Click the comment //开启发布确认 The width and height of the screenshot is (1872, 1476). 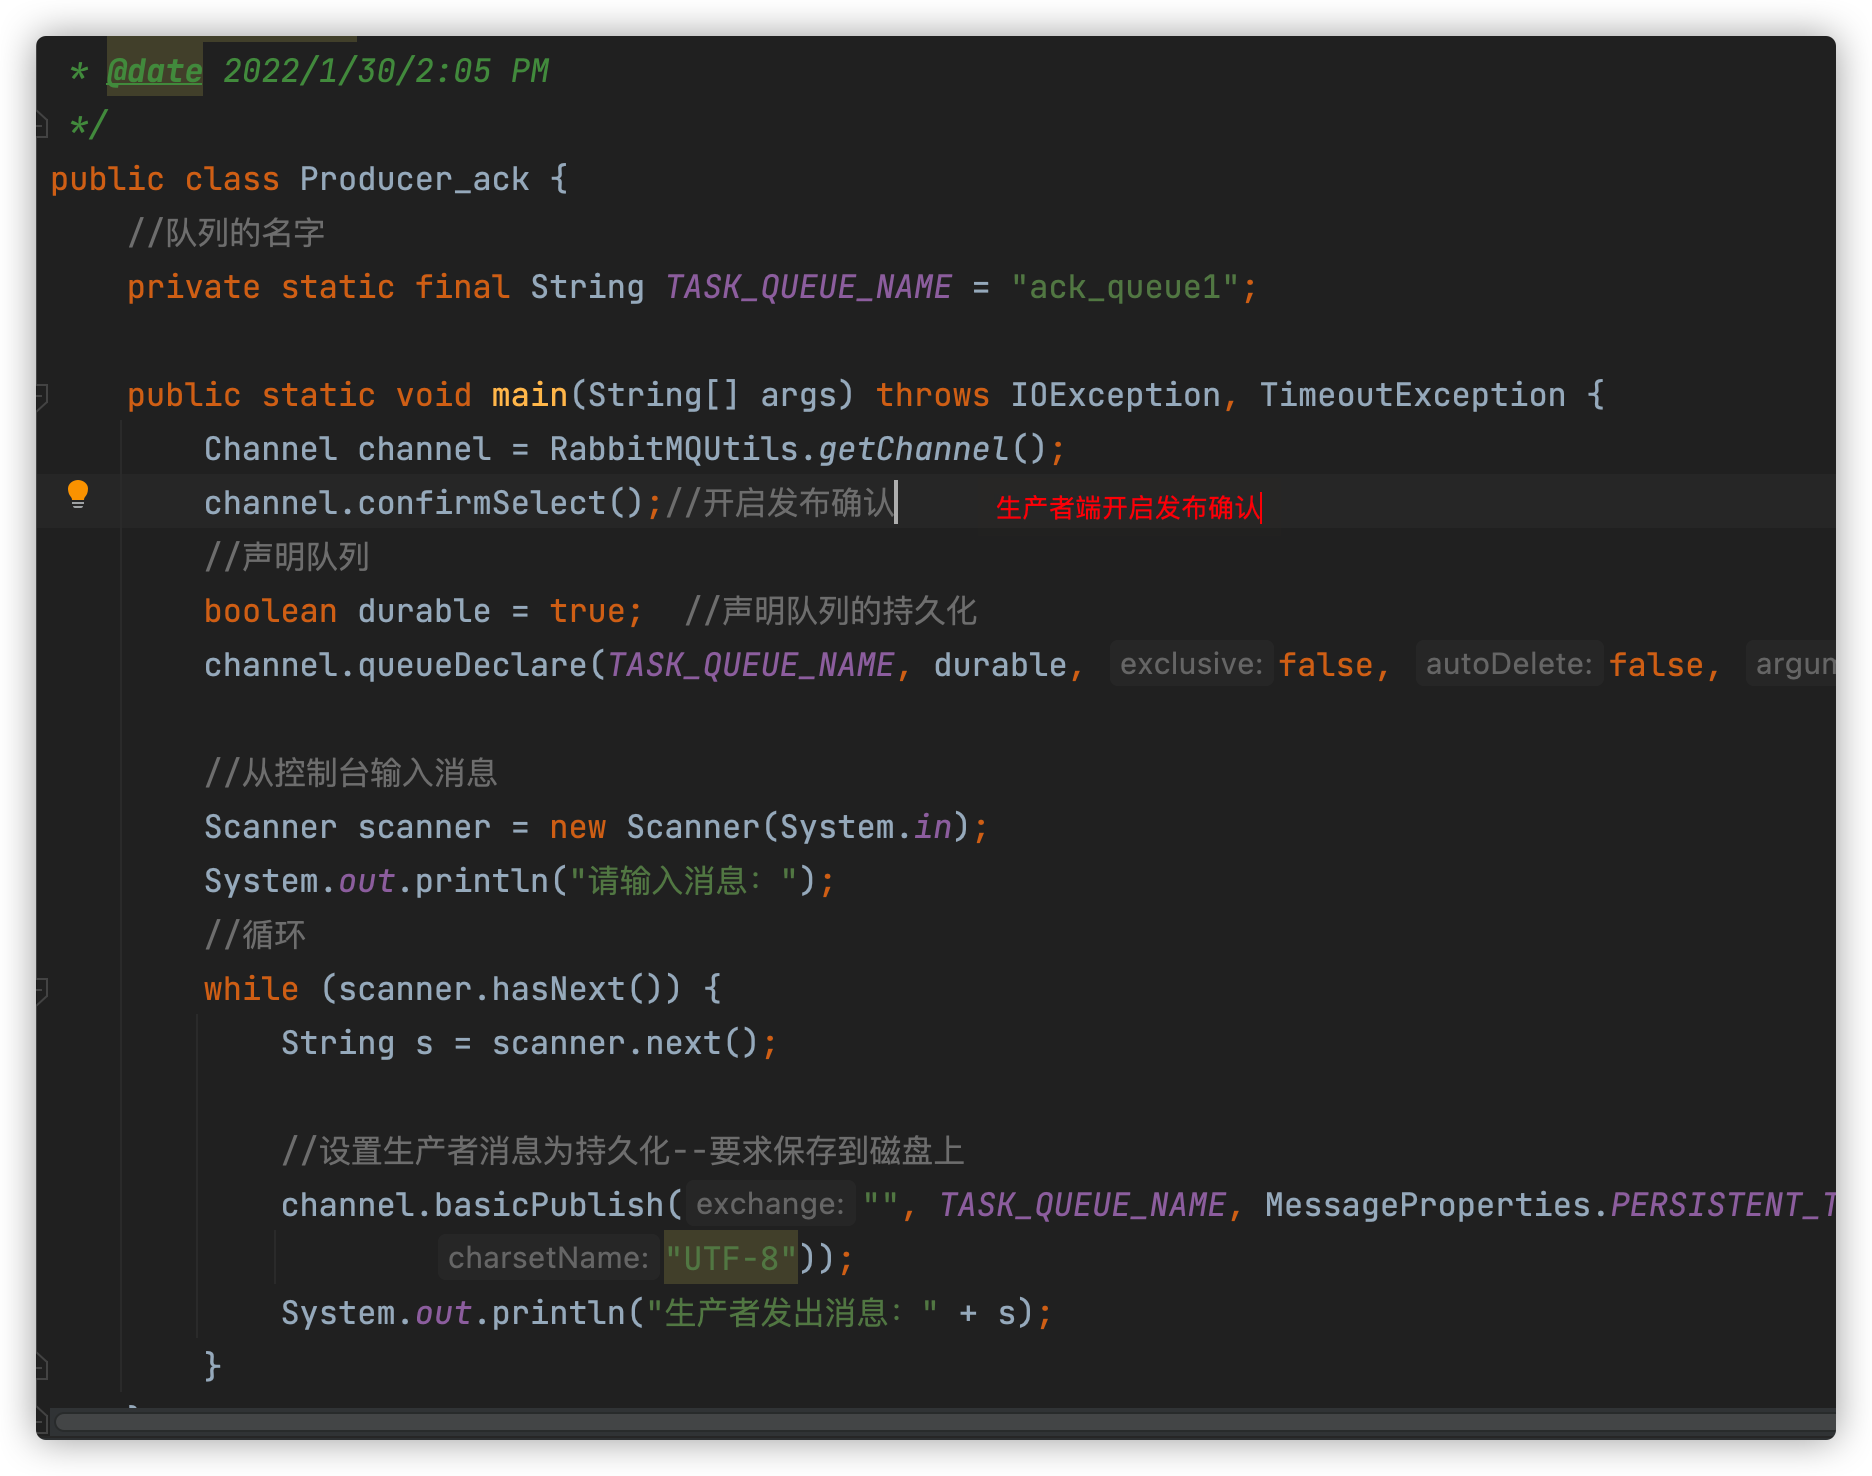coord(779,503)
